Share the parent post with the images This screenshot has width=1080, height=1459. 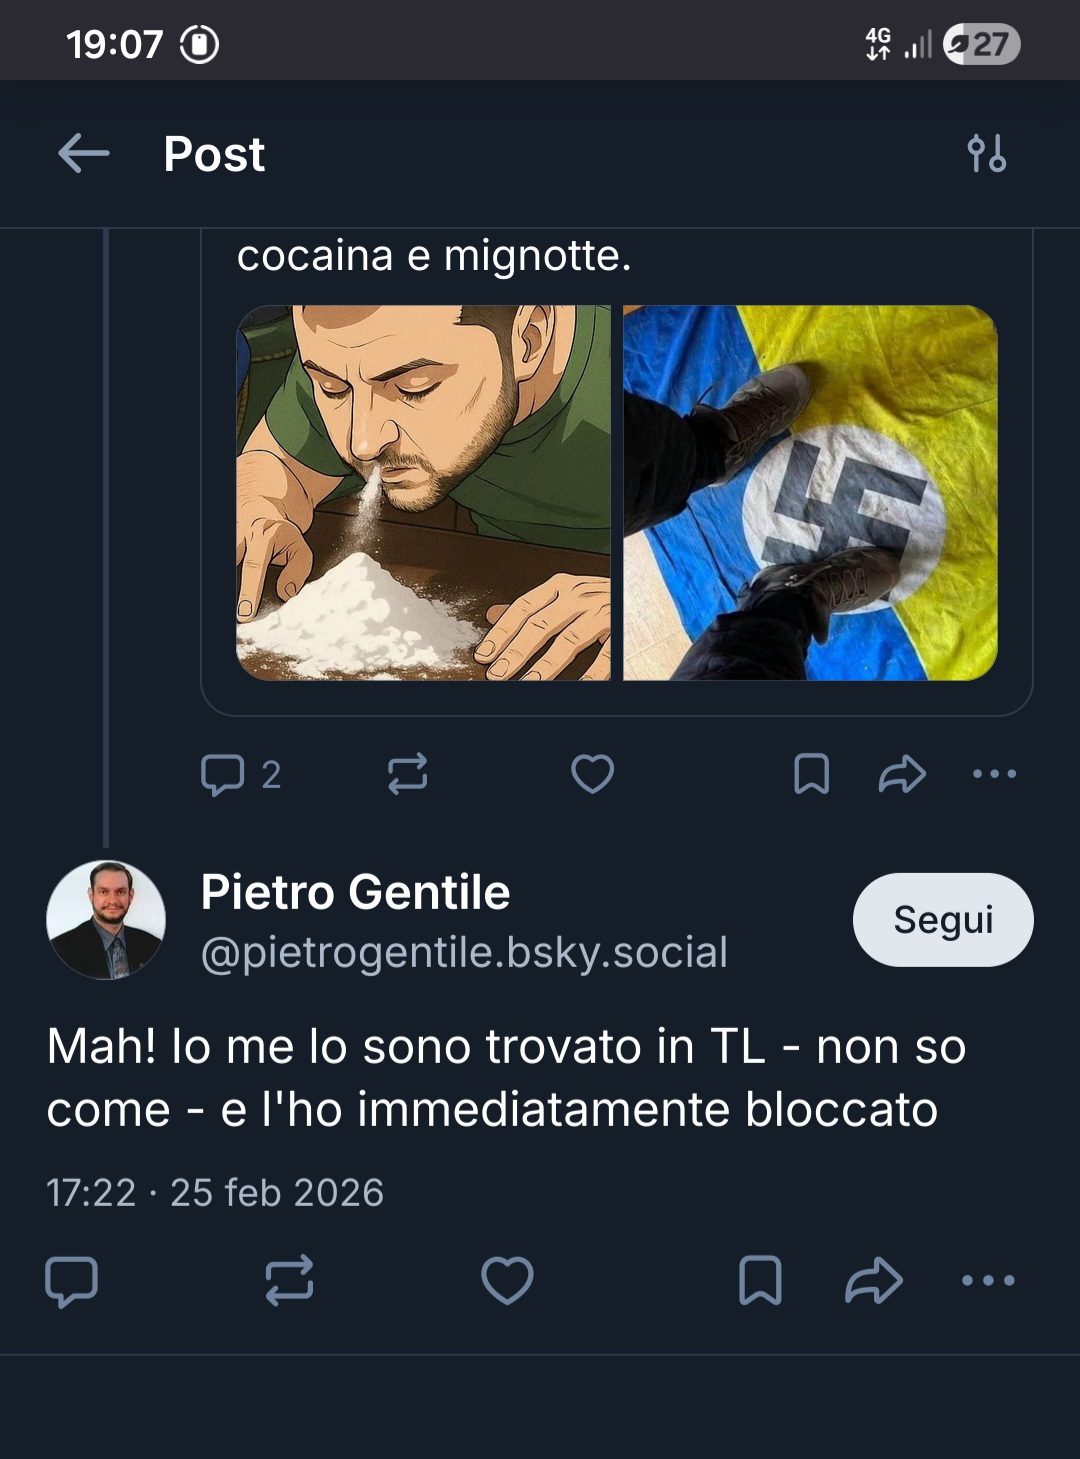pos(902,774)
